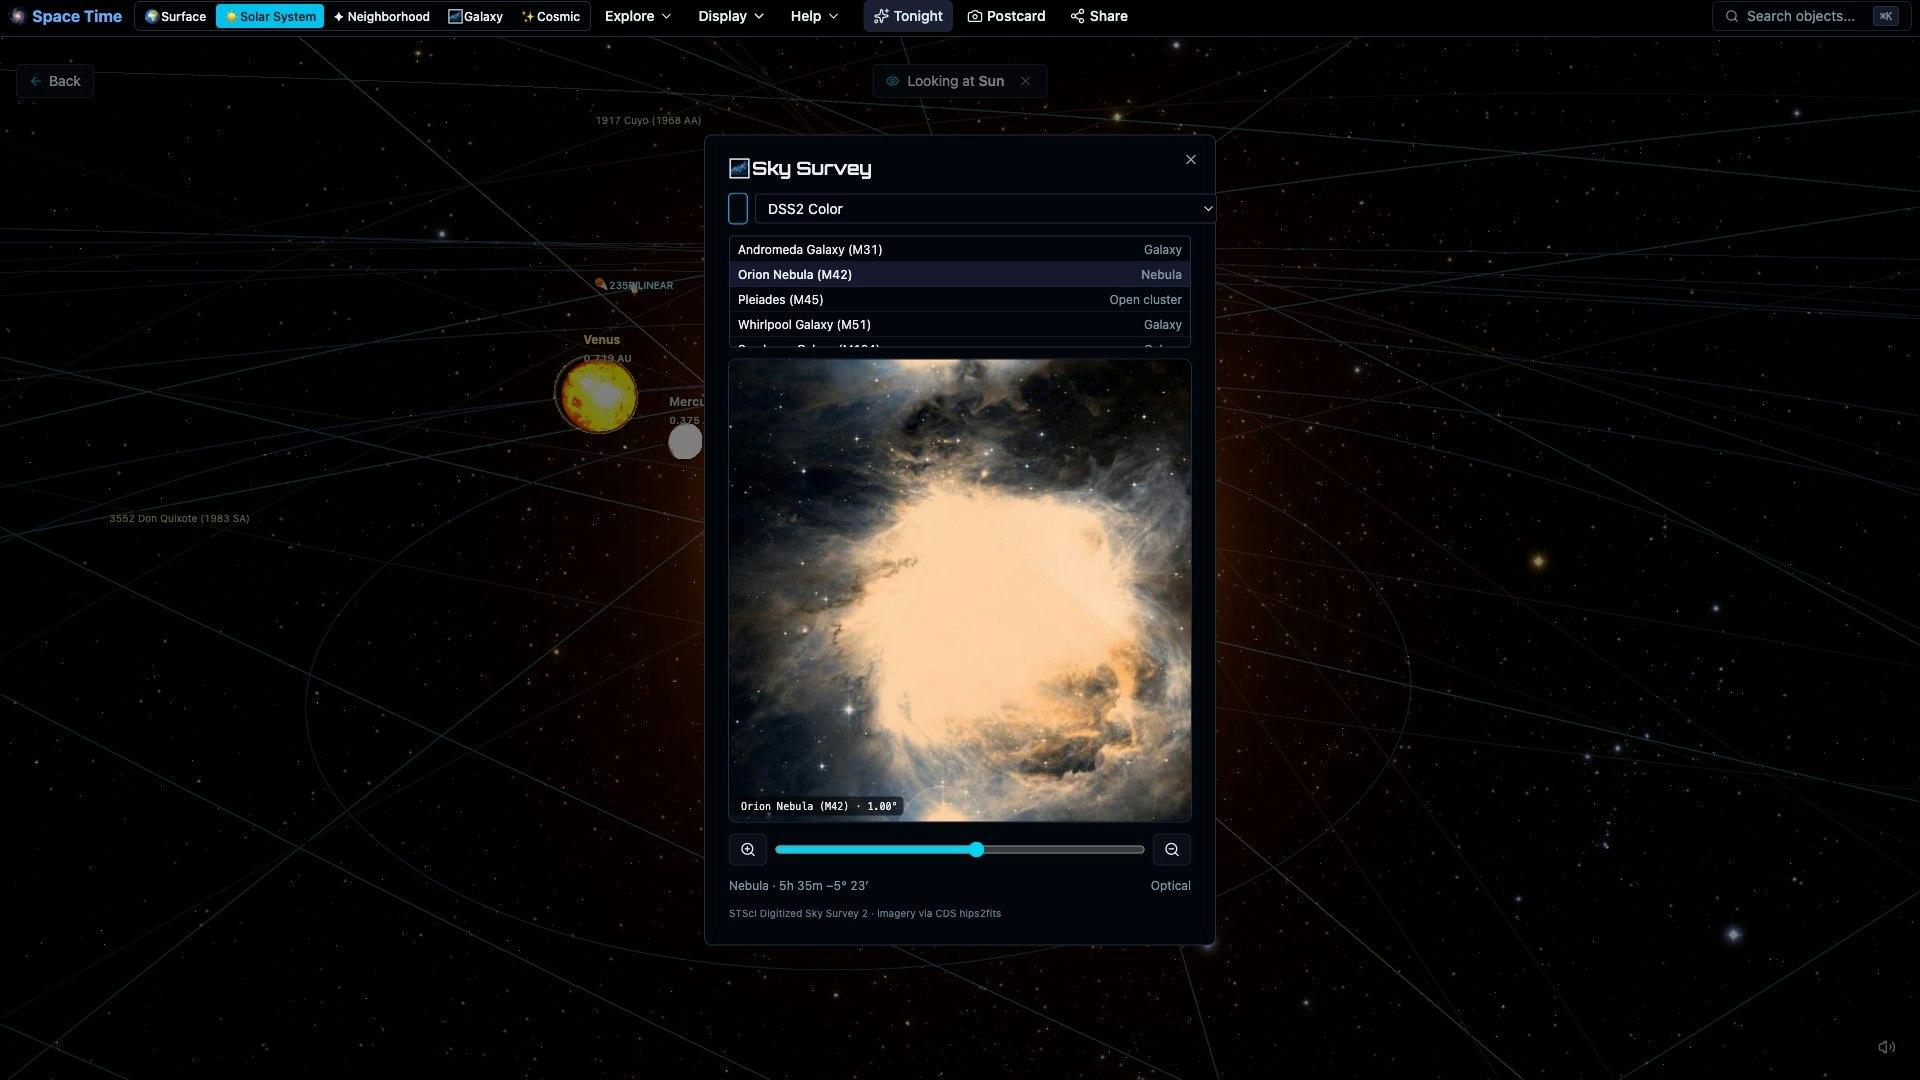Expand the Explore menu
Image resolution: width=1920 pixels, height=1080 pixels.
click(638, 16)
